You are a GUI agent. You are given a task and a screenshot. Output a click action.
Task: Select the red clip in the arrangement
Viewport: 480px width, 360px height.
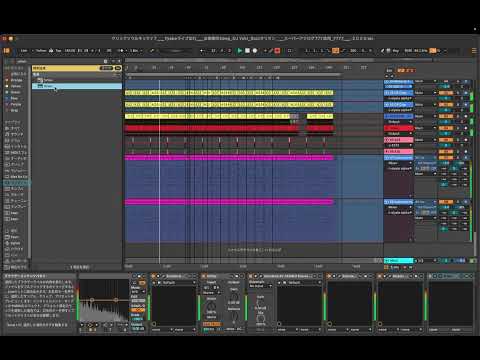click(x=212, y=128)
